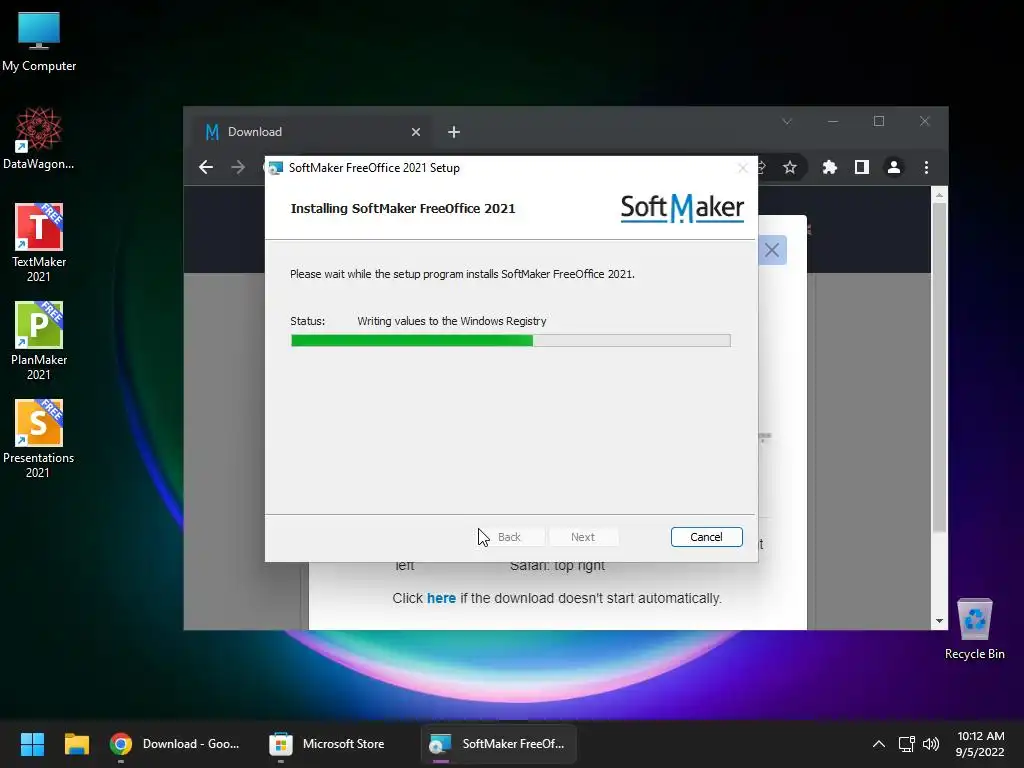Open the volume tray icon
The image size is (1024, 768).
931,744
